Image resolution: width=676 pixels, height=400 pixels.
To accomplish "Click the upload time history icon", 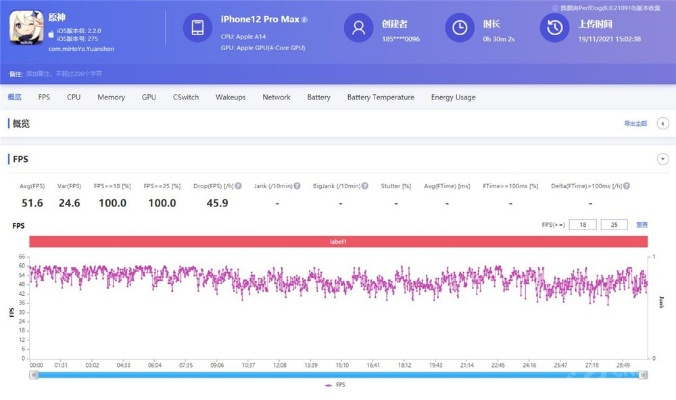I will click(x=554, y=28).
